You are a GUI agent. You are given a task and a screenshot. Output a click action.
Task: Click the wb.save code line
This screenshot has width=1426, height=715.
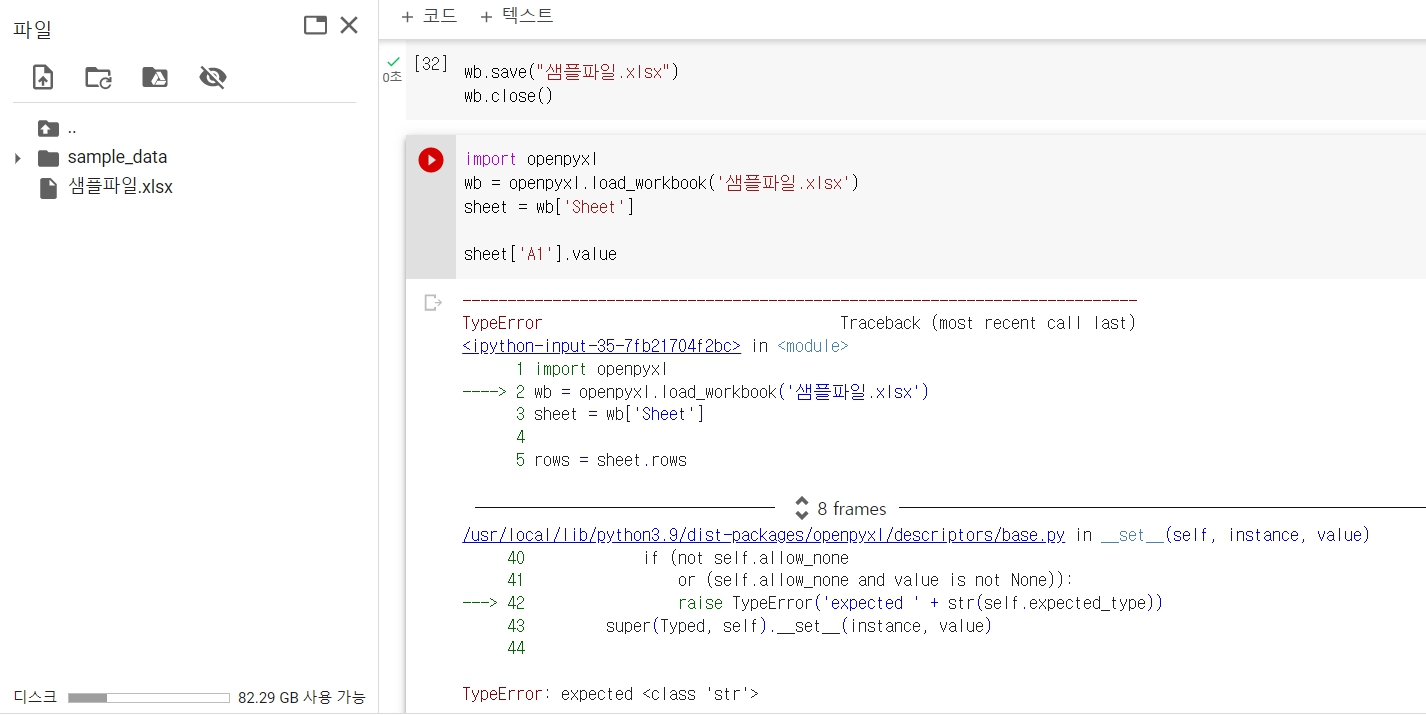tap(571, 72)
